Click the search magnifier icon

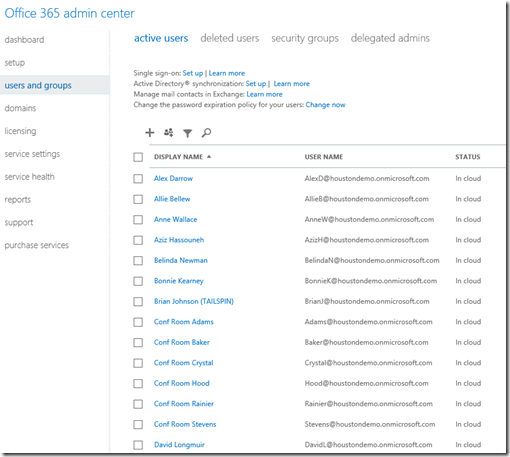pos(206,133)
